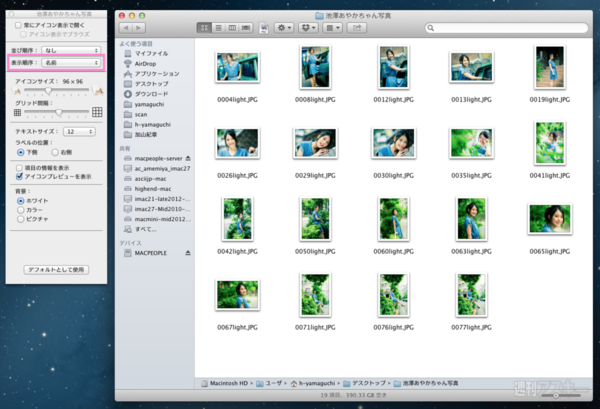The width and height of the screenshot is (600, 409).
Task: Switch Finder to Cover Flow view
Action: [246, 28]
